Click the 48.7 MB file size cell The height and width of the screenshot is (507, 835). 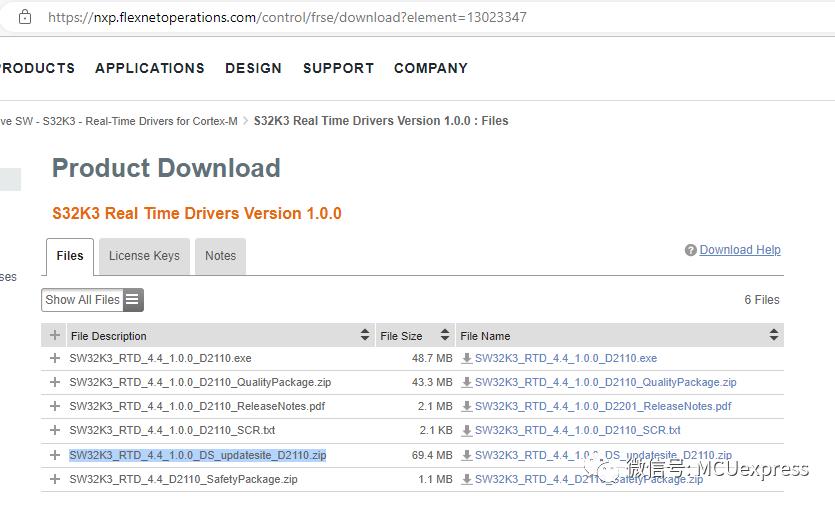[x=432, y=358]
